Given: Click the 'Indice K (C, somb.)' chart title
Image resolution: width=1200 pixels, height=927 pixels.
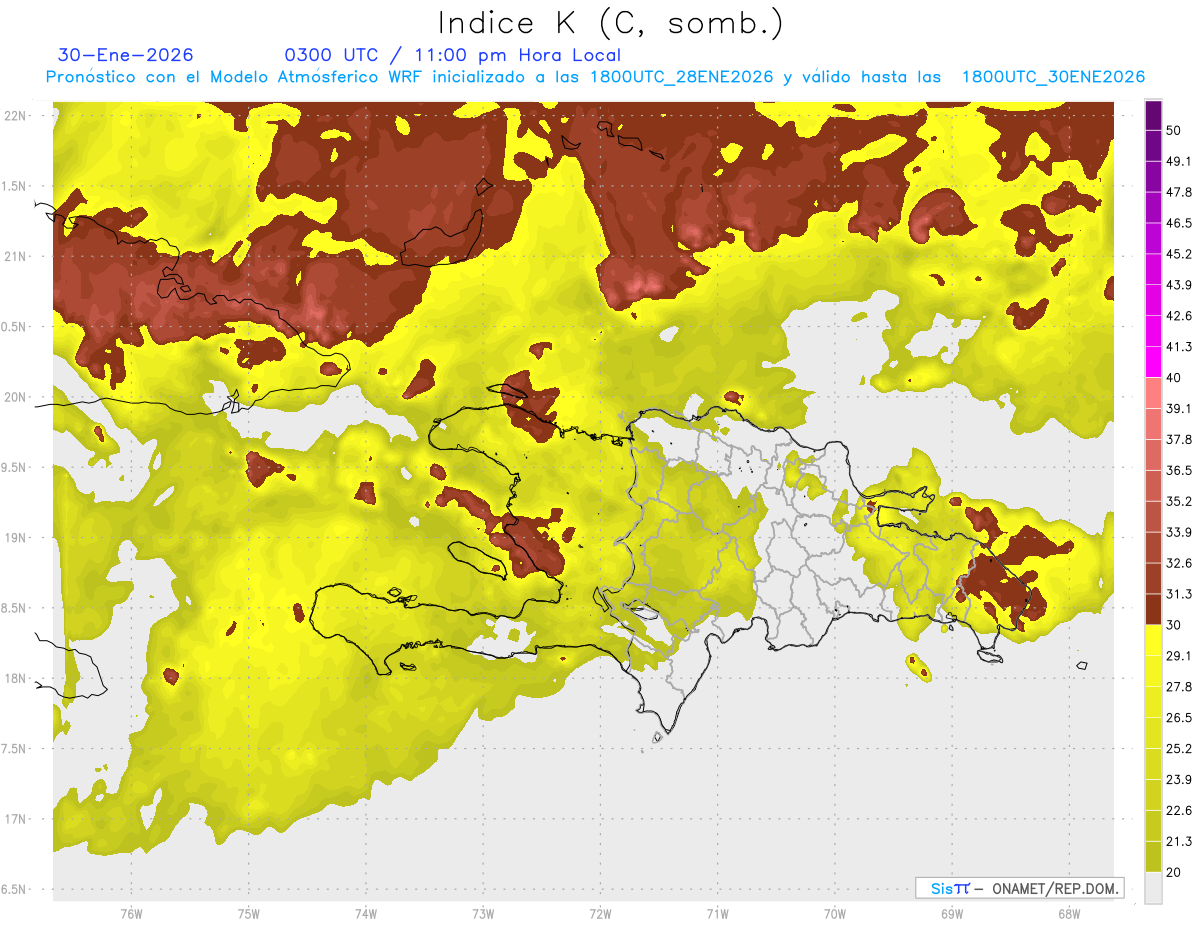Looking at the screenshot, I should [x=610, y=23].
